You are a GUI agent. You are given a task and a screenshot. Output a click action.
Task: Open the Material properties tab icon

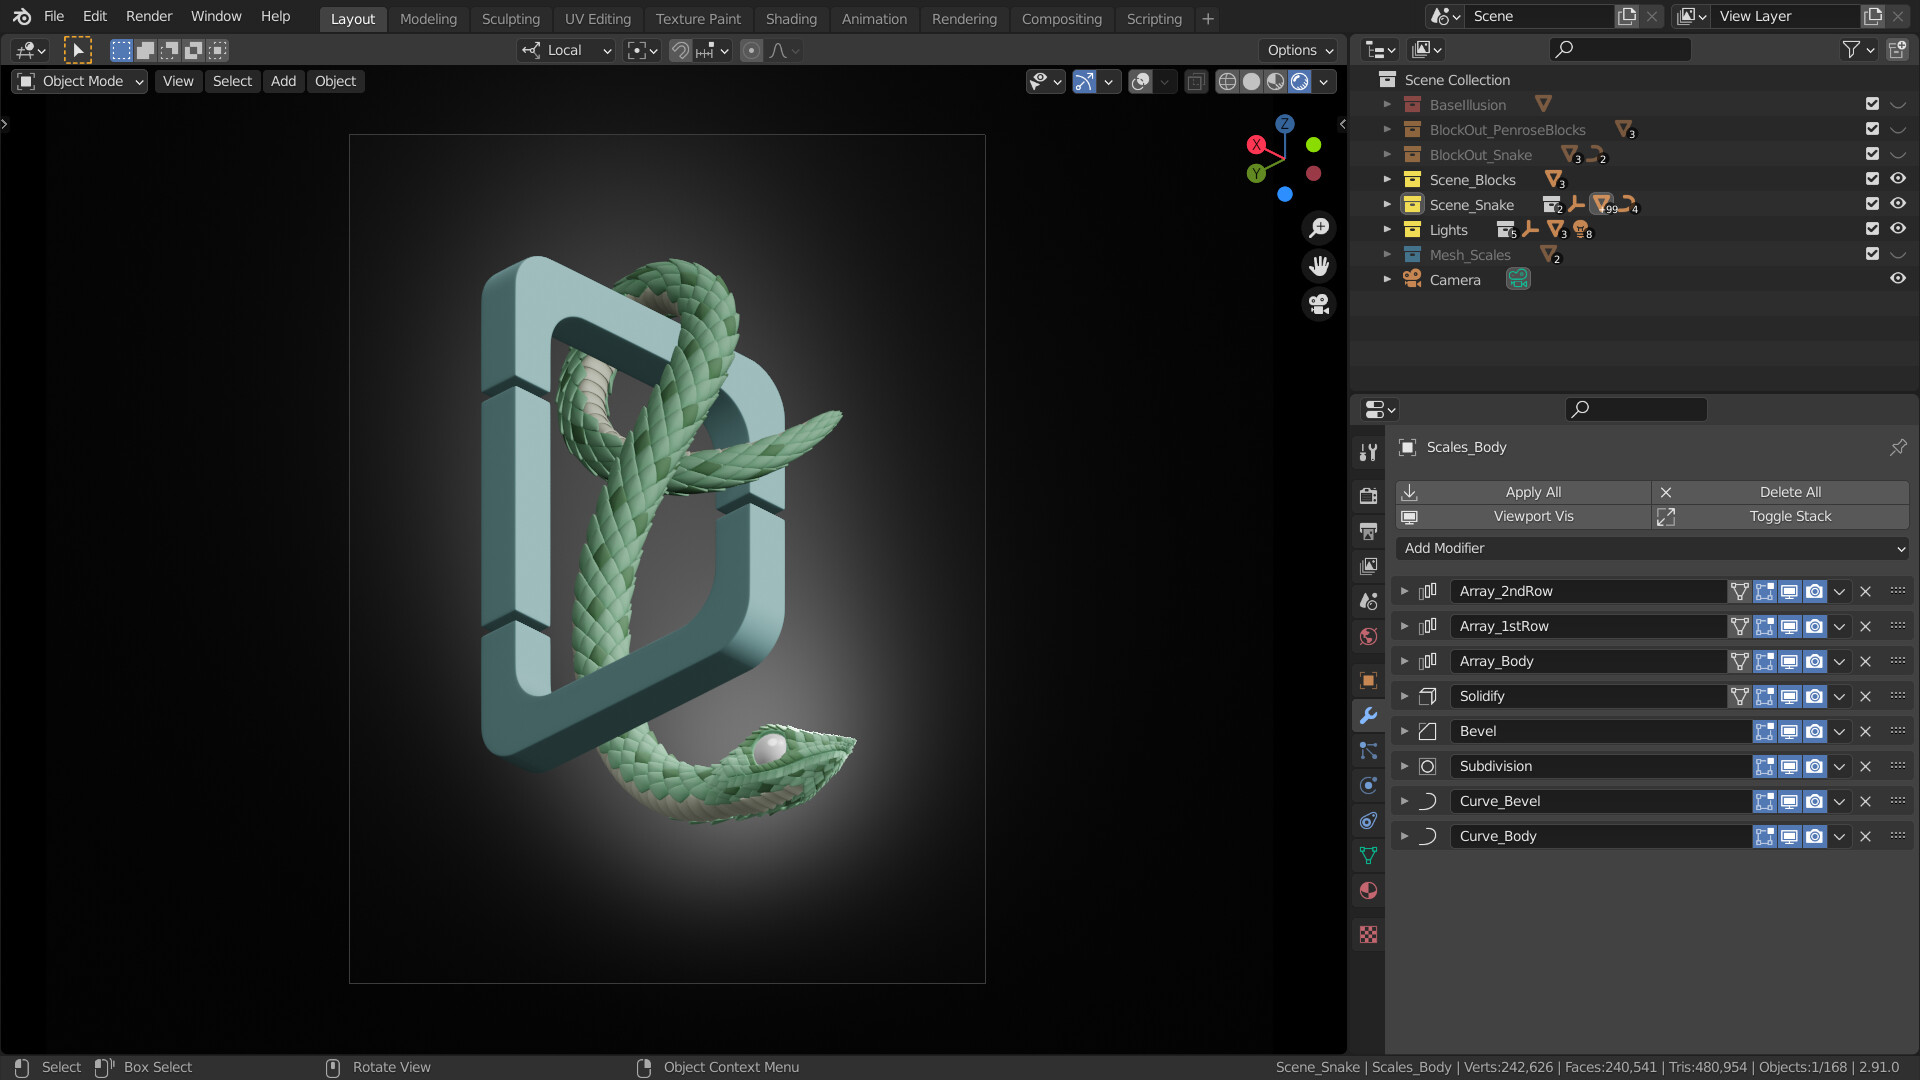pos(1368,890)
